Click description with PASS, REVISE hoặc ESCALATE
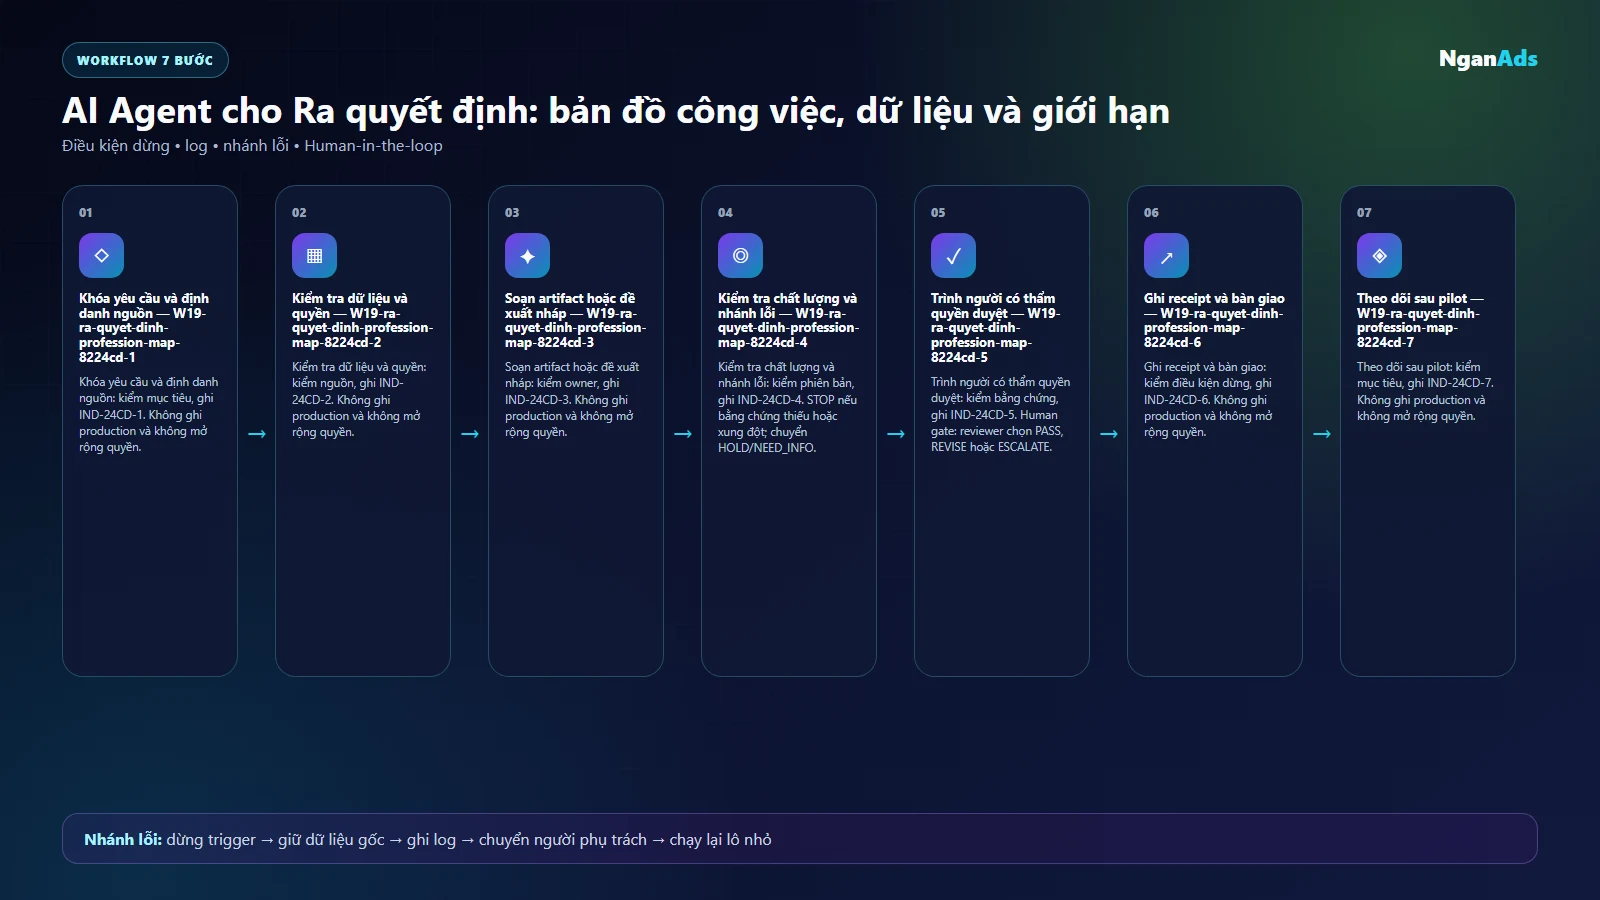The height and width of the screenshot is (900, 1600). pos(1000,415)
